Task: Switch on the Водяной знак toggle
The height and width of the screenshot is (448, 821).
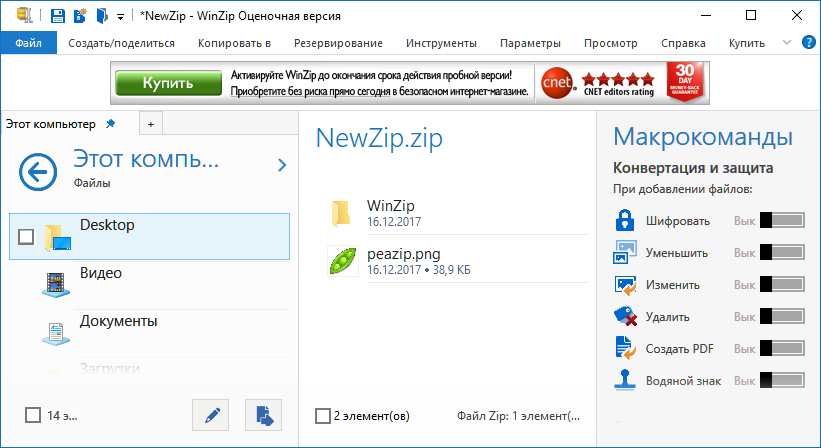Action: (782, 380)
